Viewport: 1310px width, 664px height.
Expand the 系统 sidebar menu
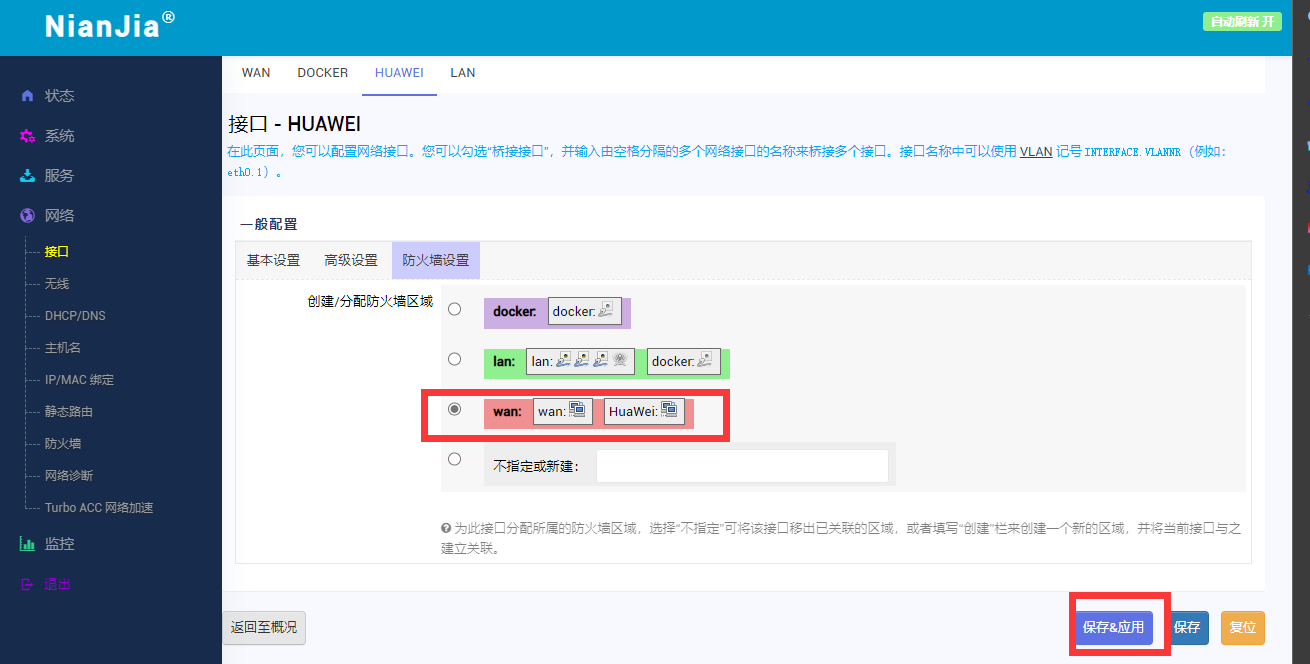[59, 136]
